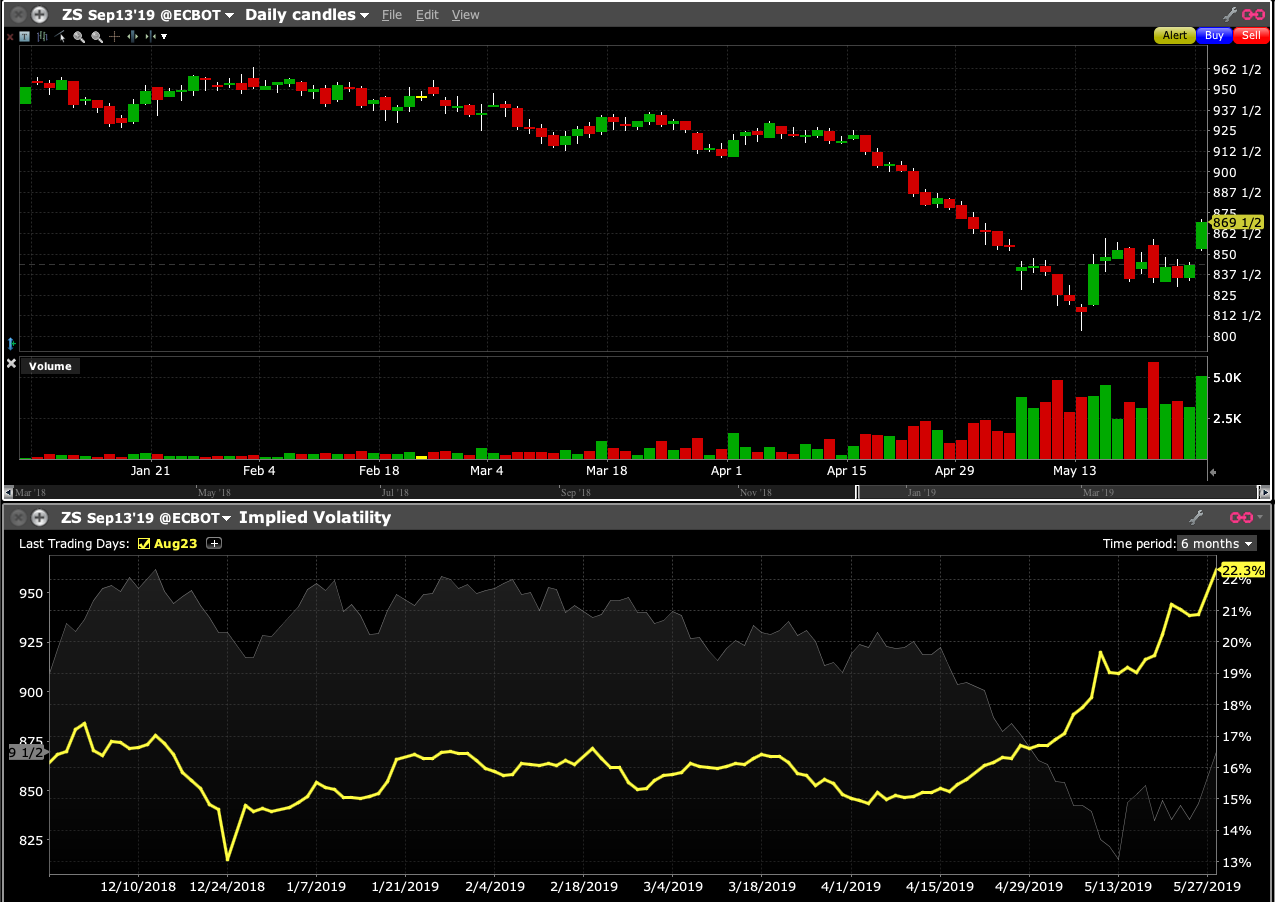Viewport: 1275px width, 902px height.
Task: Click the 5.0K volume axis label
Action: point(1227,378)
